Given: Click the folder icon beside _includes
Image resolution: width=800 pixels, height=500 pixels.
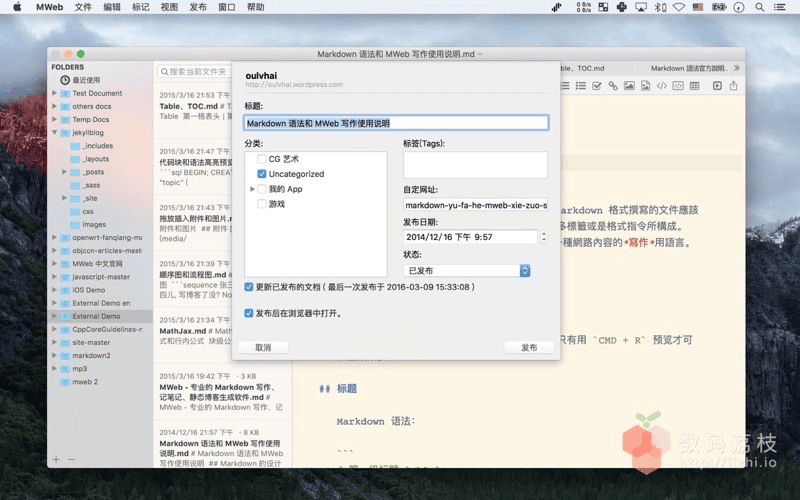Looking at the screenshot, I should pos(76,146).
